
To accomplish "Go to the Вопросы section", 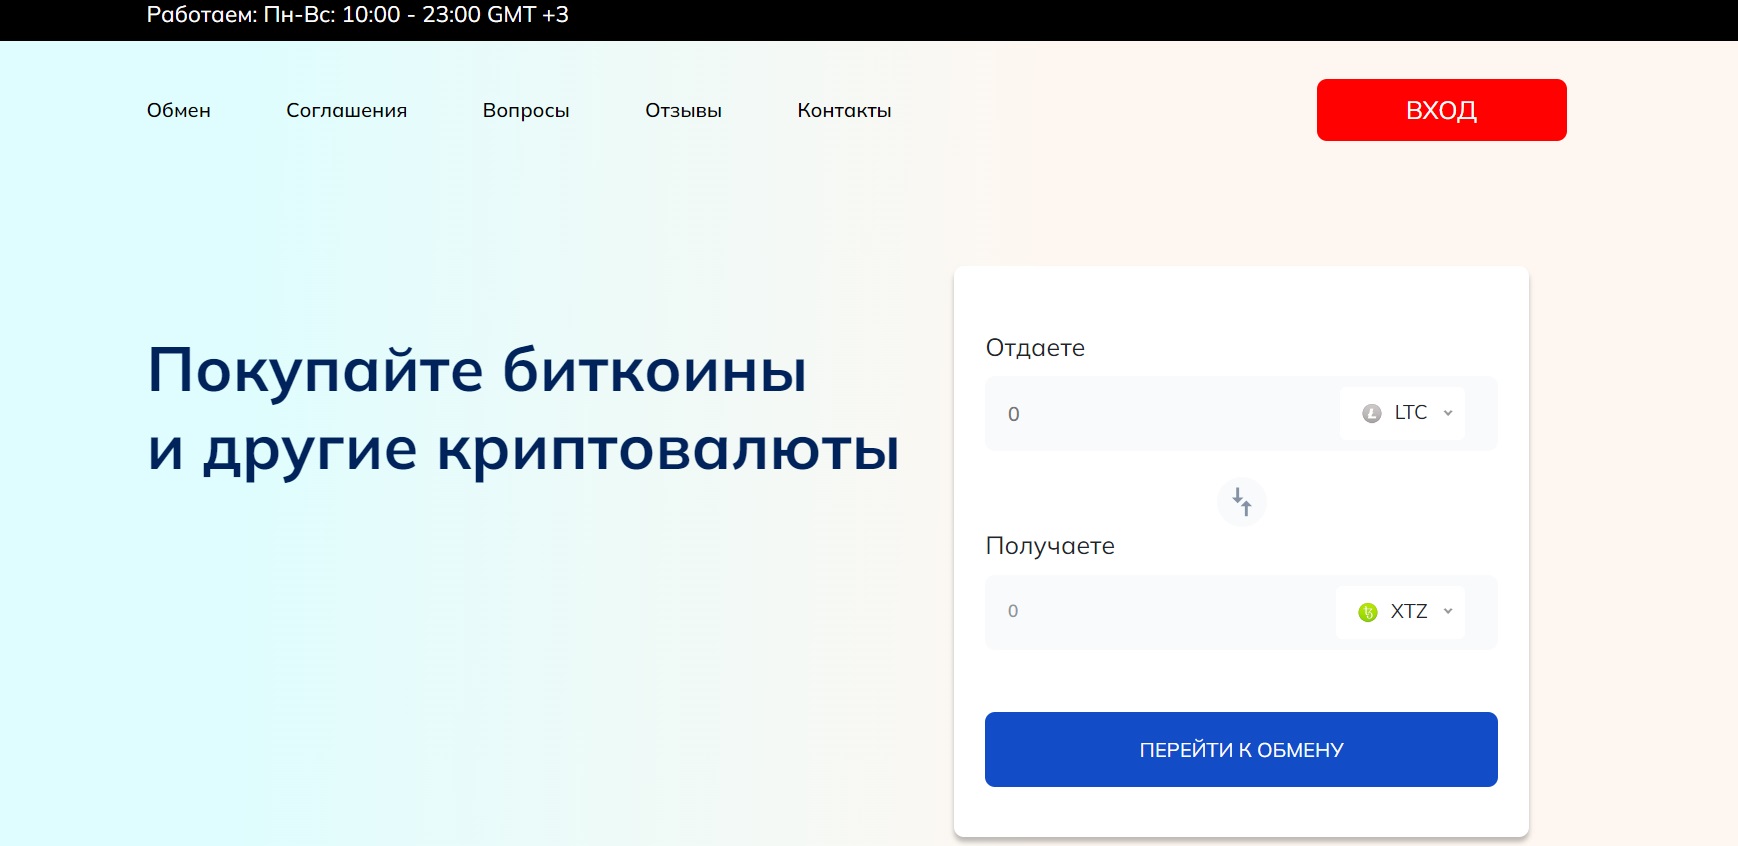I will tap(526, 111).
